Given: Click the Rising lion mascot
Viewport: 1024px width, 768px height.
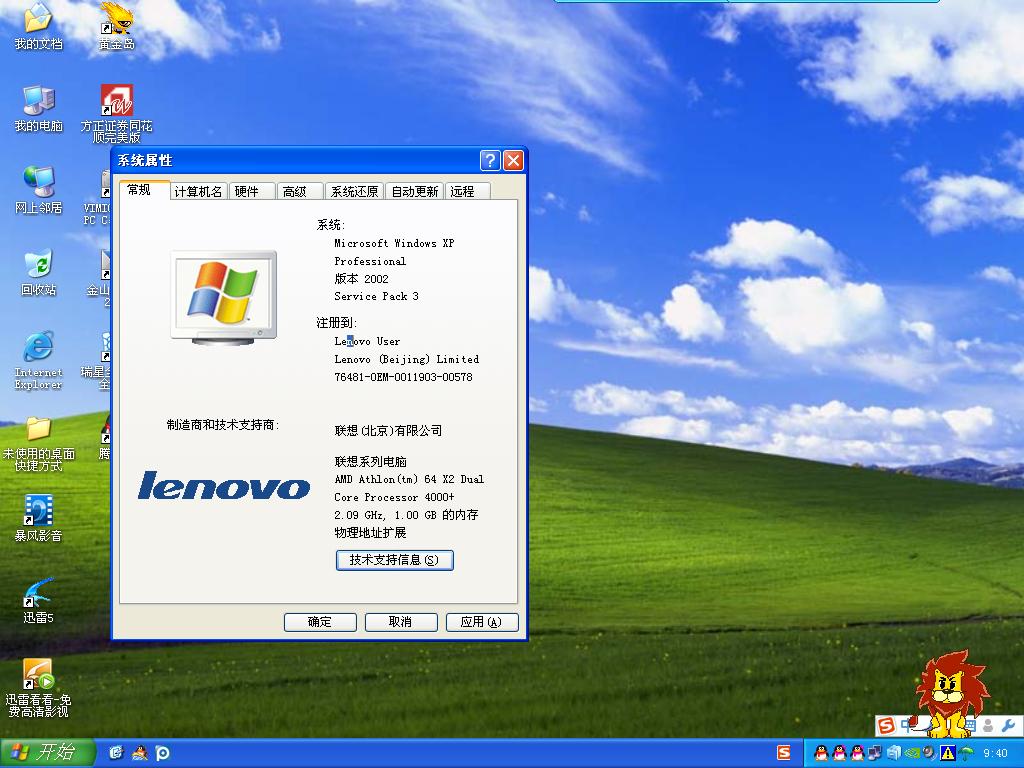Looking at the screenshot, I should (x=950, y=694).
